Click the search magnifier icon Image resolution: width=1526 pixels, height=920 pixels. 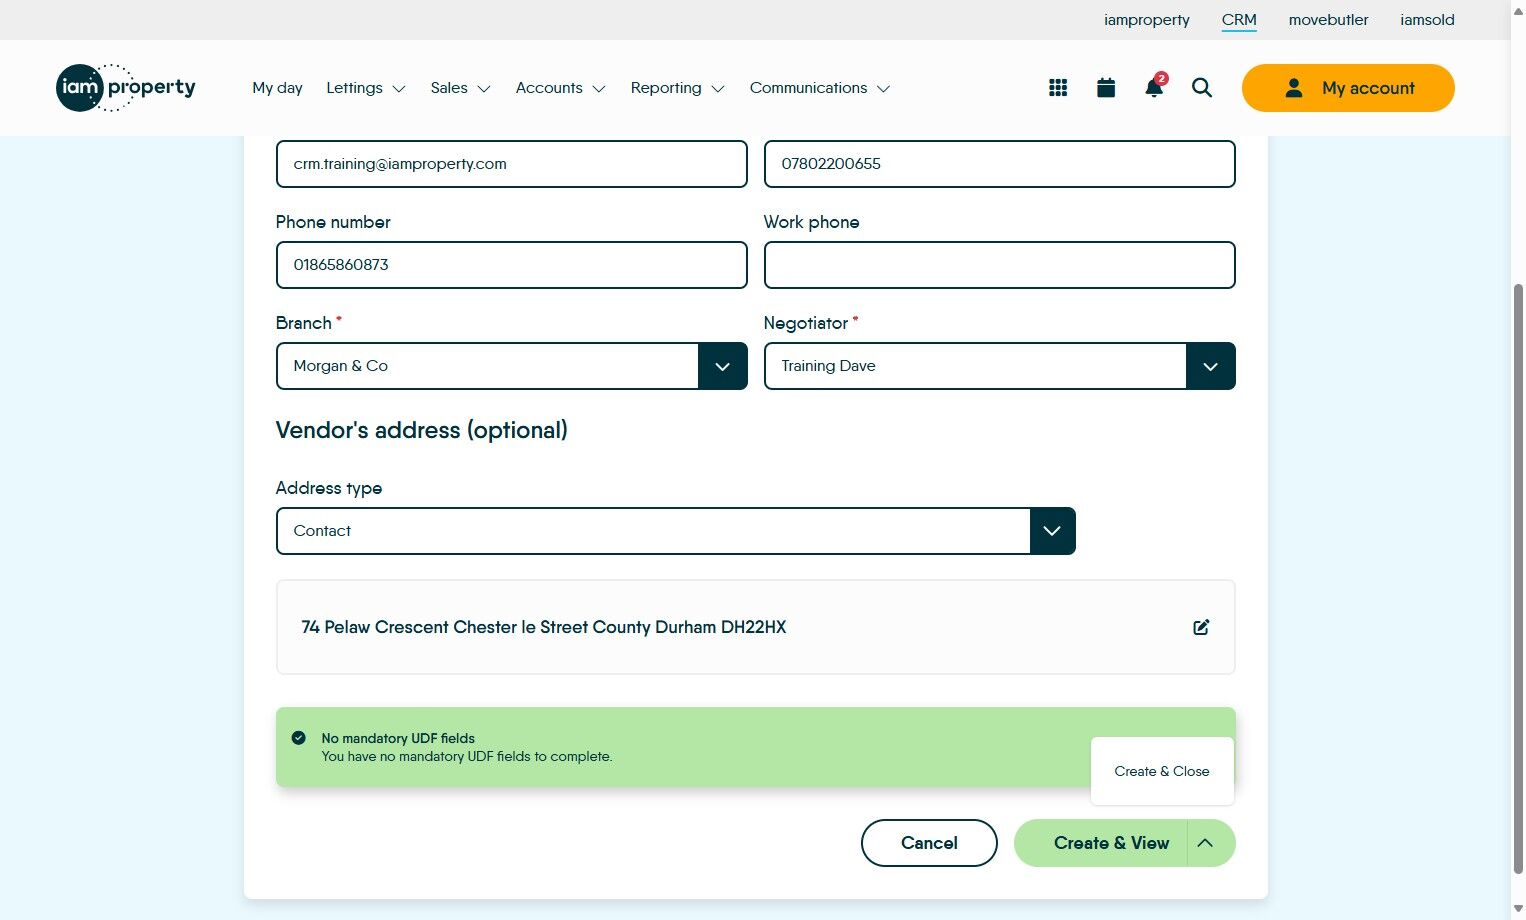point(1202,88)
